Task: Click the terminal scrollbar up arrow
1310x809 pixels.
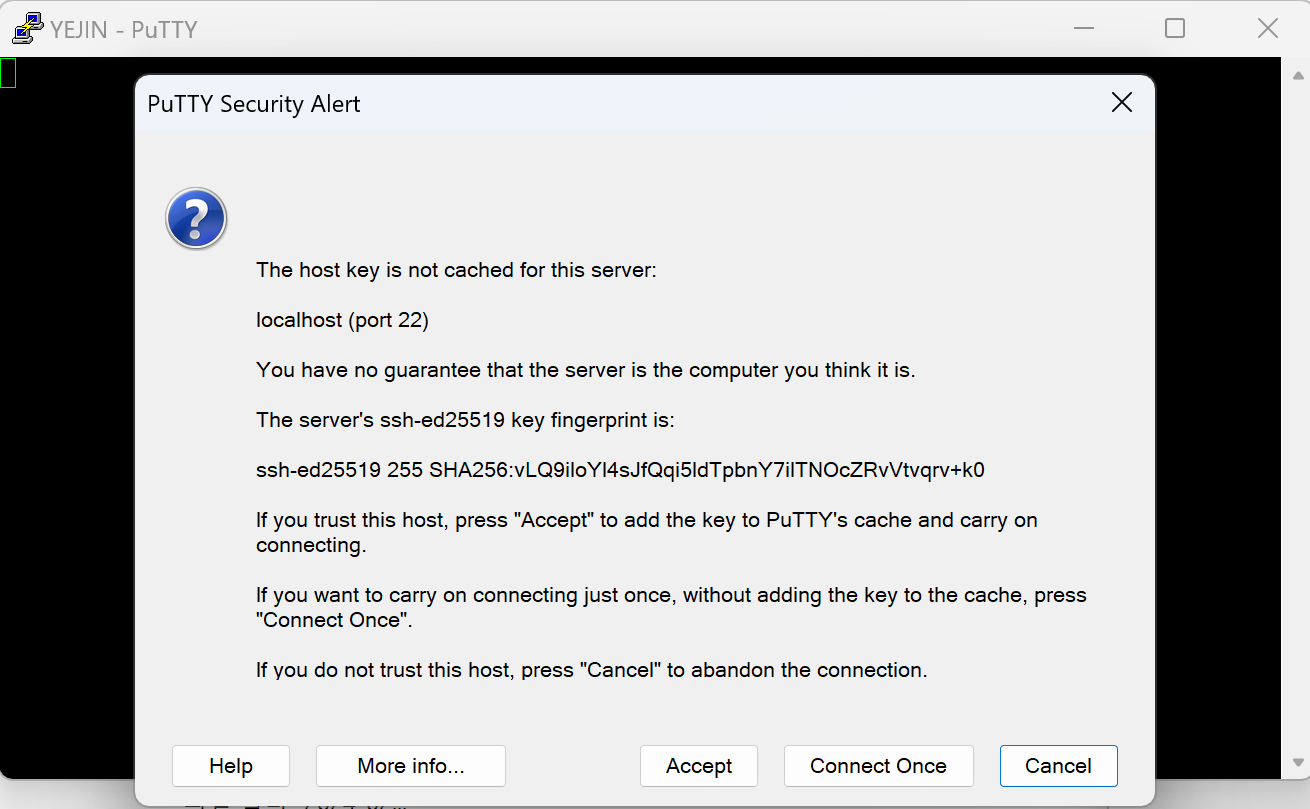Action: pos(1298,75)
